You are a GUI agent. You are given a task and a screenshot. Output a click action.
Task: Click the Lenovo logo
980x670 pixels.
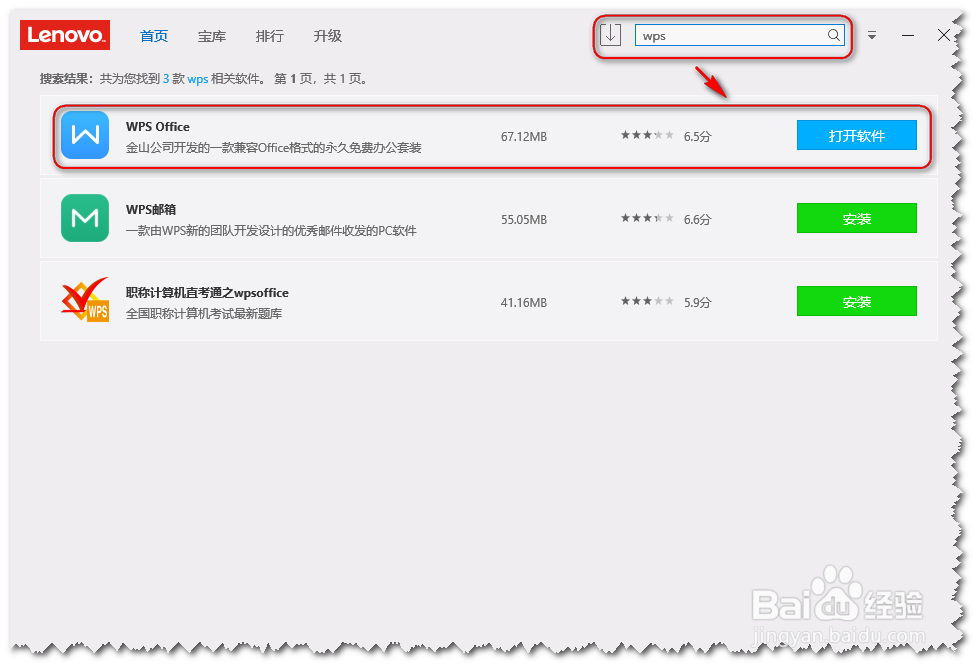point(64,35)
